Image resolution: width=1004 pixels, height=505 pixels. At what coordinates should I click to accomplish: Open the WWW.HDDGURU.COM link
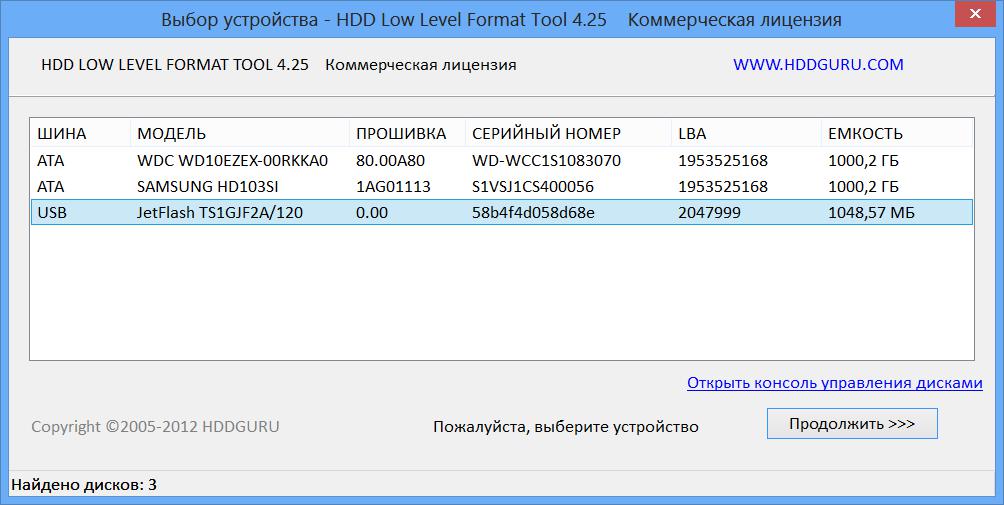click(818, 65)
